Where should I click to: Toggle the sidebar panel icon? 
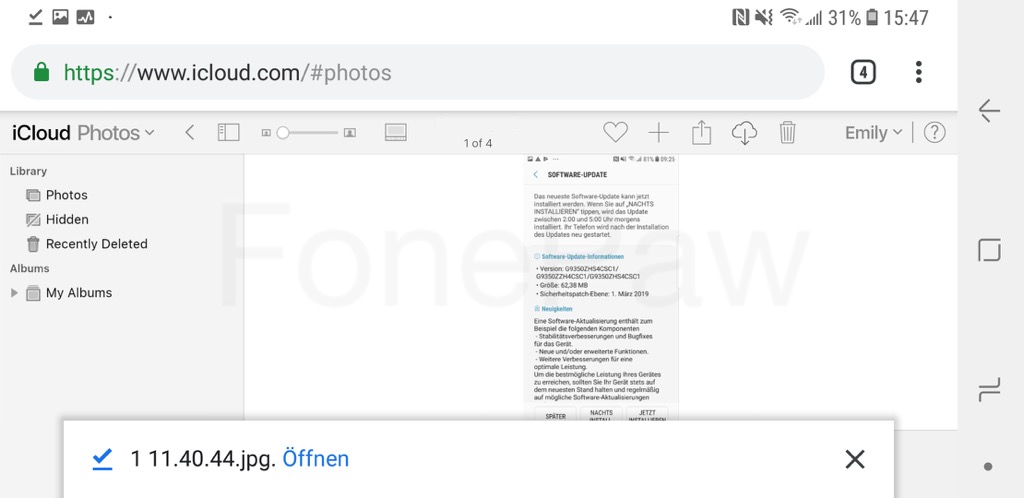tap(229, 132)
